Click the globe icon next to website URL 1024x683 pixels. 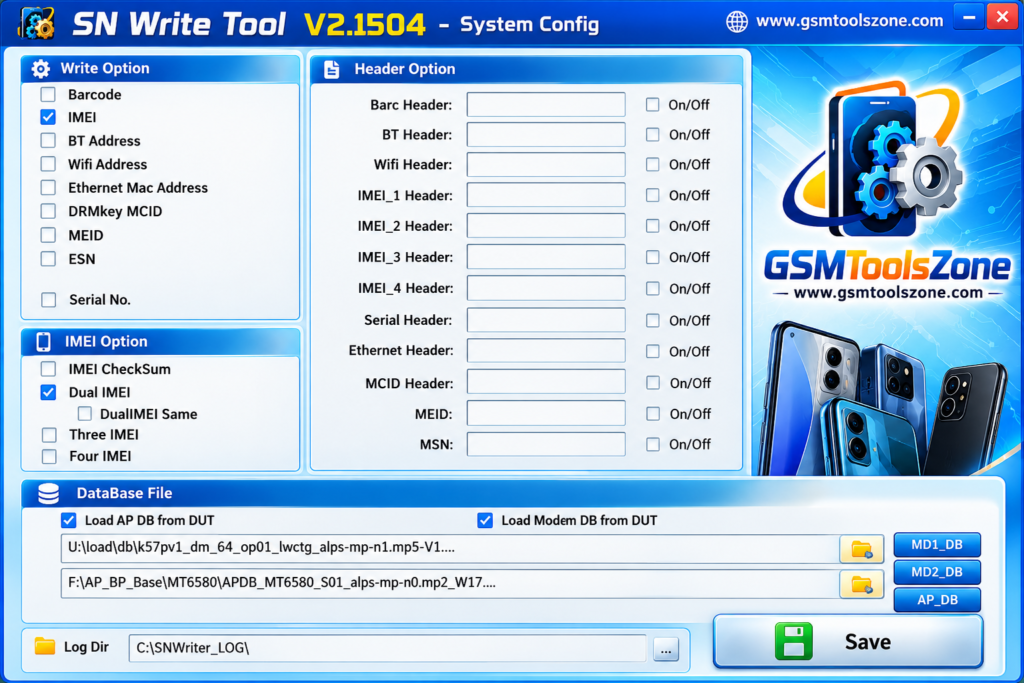coord(737,22)
